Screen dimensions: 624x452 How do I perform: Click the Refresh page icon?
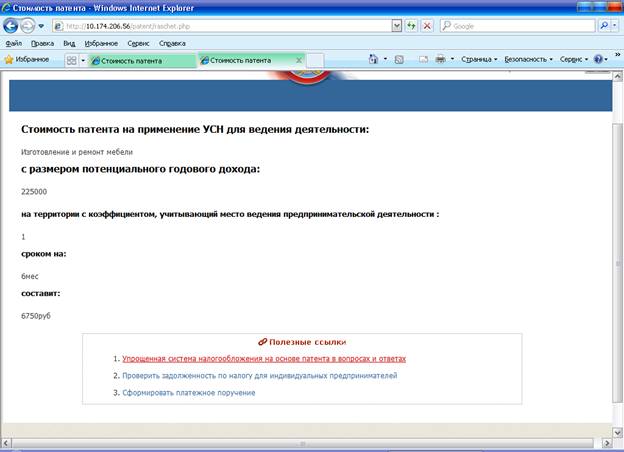(409, 26)
